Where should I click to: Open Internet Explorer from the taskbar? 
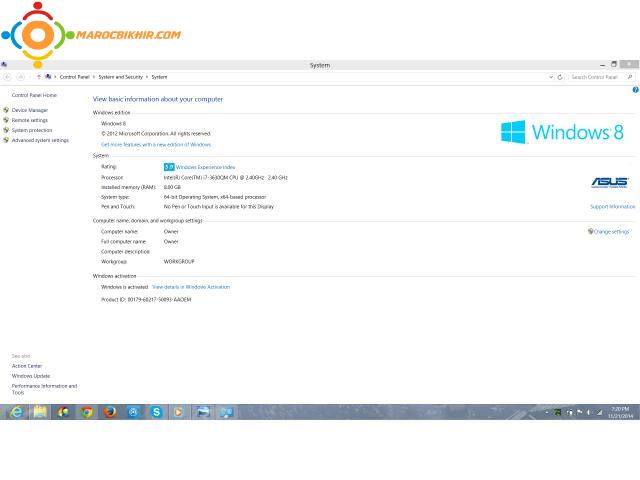pyautogui.click(x=16, y=412)
